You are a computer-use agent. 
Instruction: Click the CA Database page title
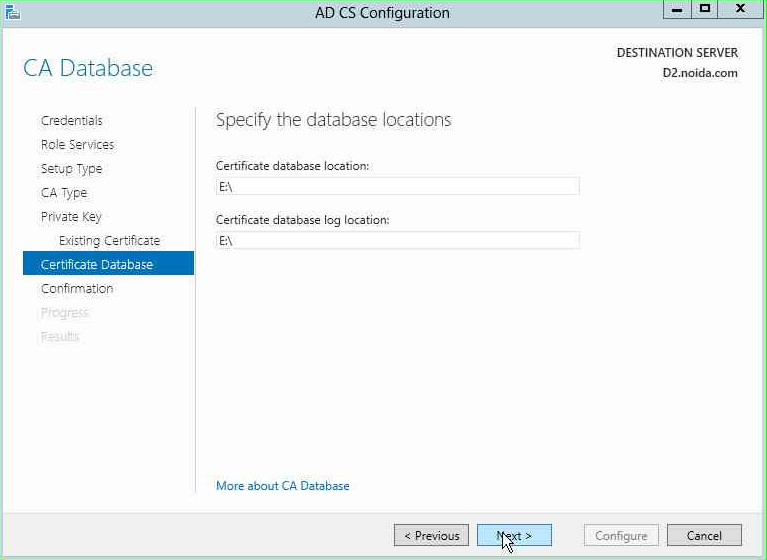tap(88, 68)
